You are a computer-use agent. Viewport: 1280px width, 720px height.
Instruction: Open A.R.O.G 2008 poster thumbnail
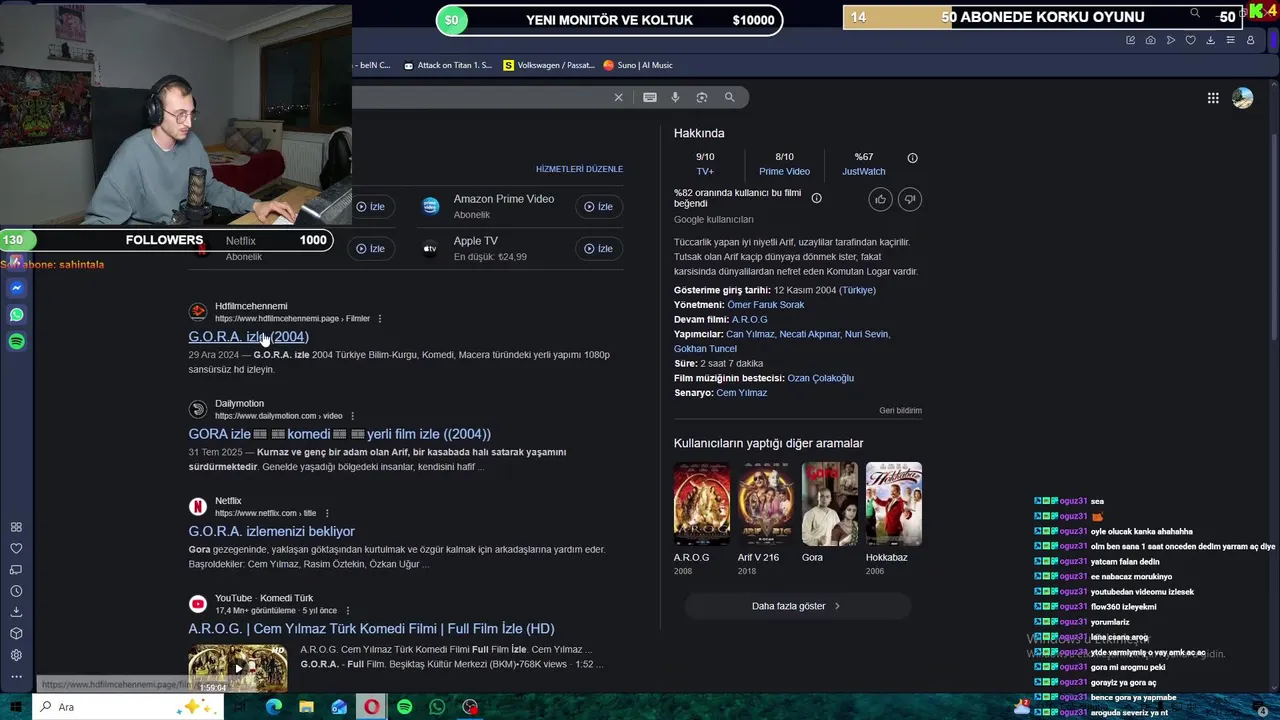point(701,504)
